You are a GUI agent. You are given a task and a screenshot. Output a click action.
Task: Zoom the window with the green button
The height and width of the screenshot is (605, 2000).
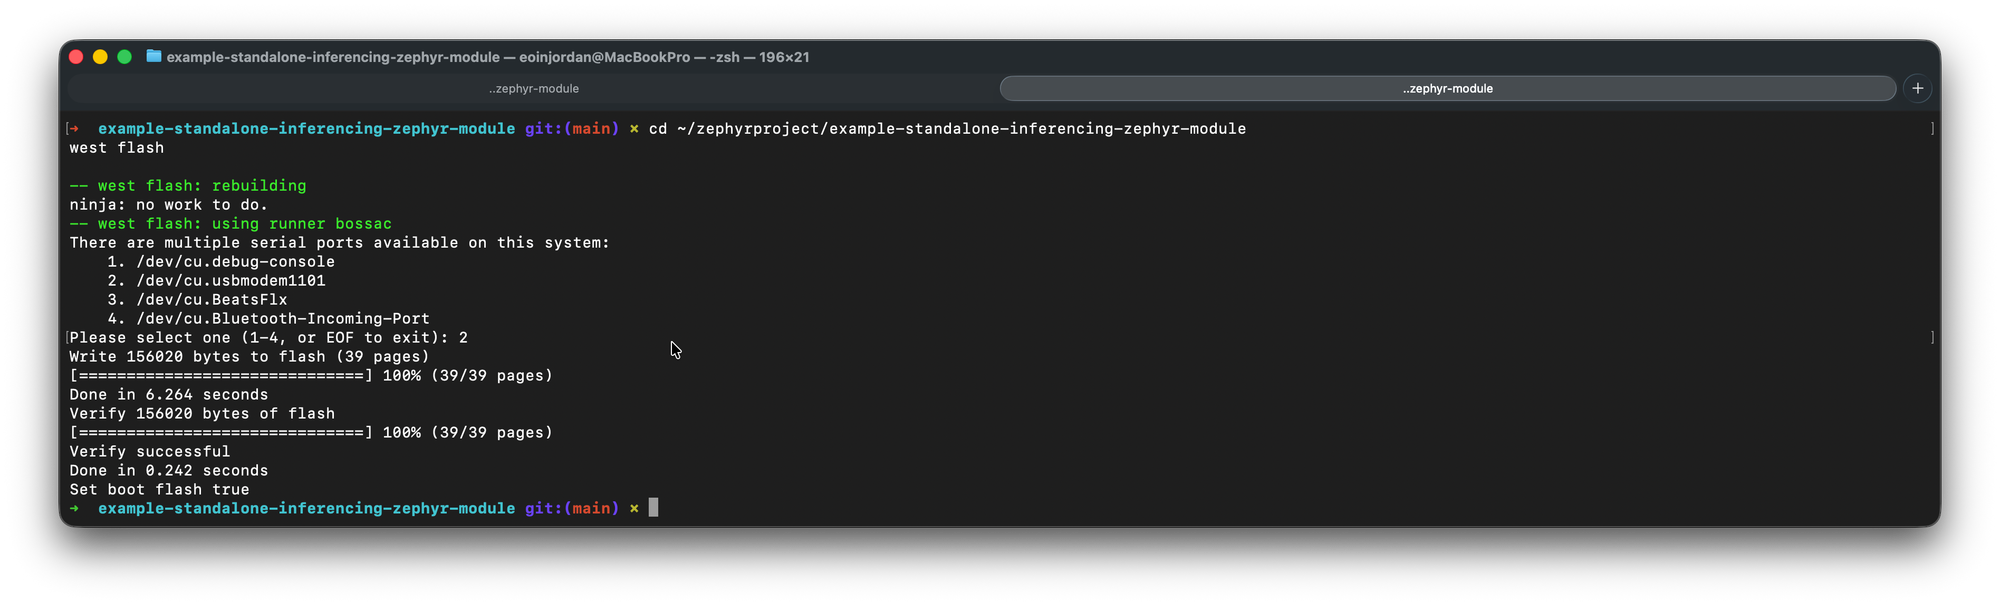[x=124, y=57]
